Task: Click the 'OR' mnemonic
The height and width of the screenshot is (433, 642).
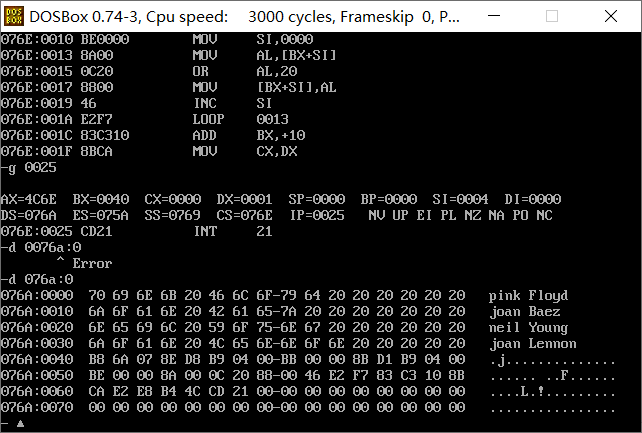Action: [x=201, y=71]
